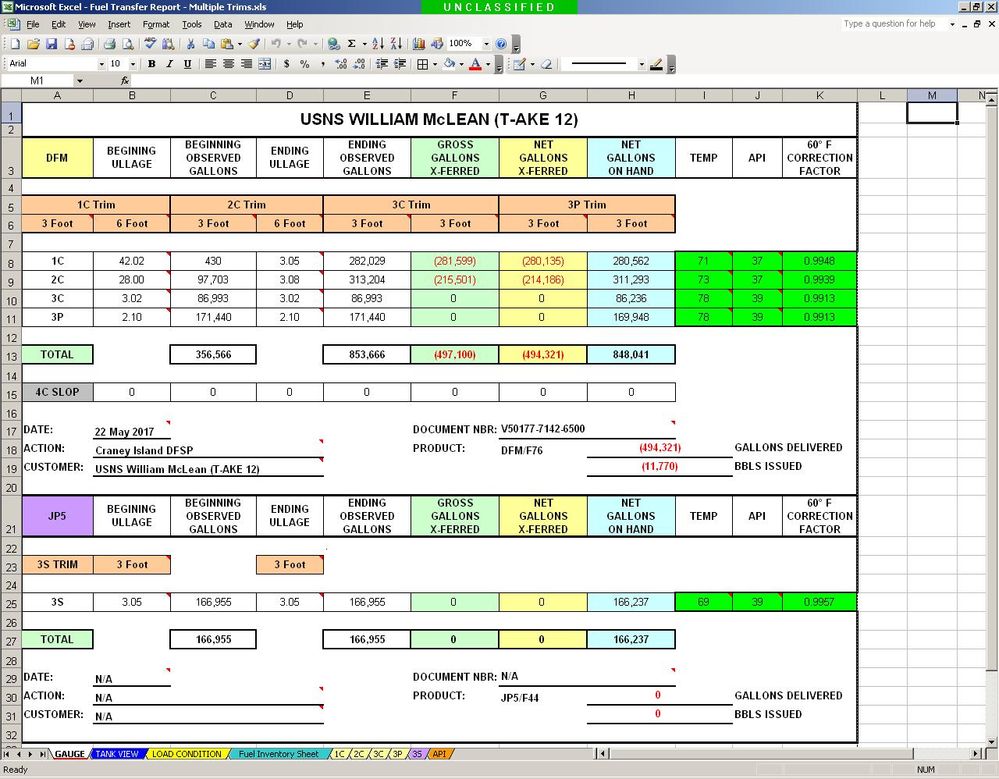Click the last sheet tab scroll arrow
The width and height of the screenshot is (999, 779).
coord(42,754)
